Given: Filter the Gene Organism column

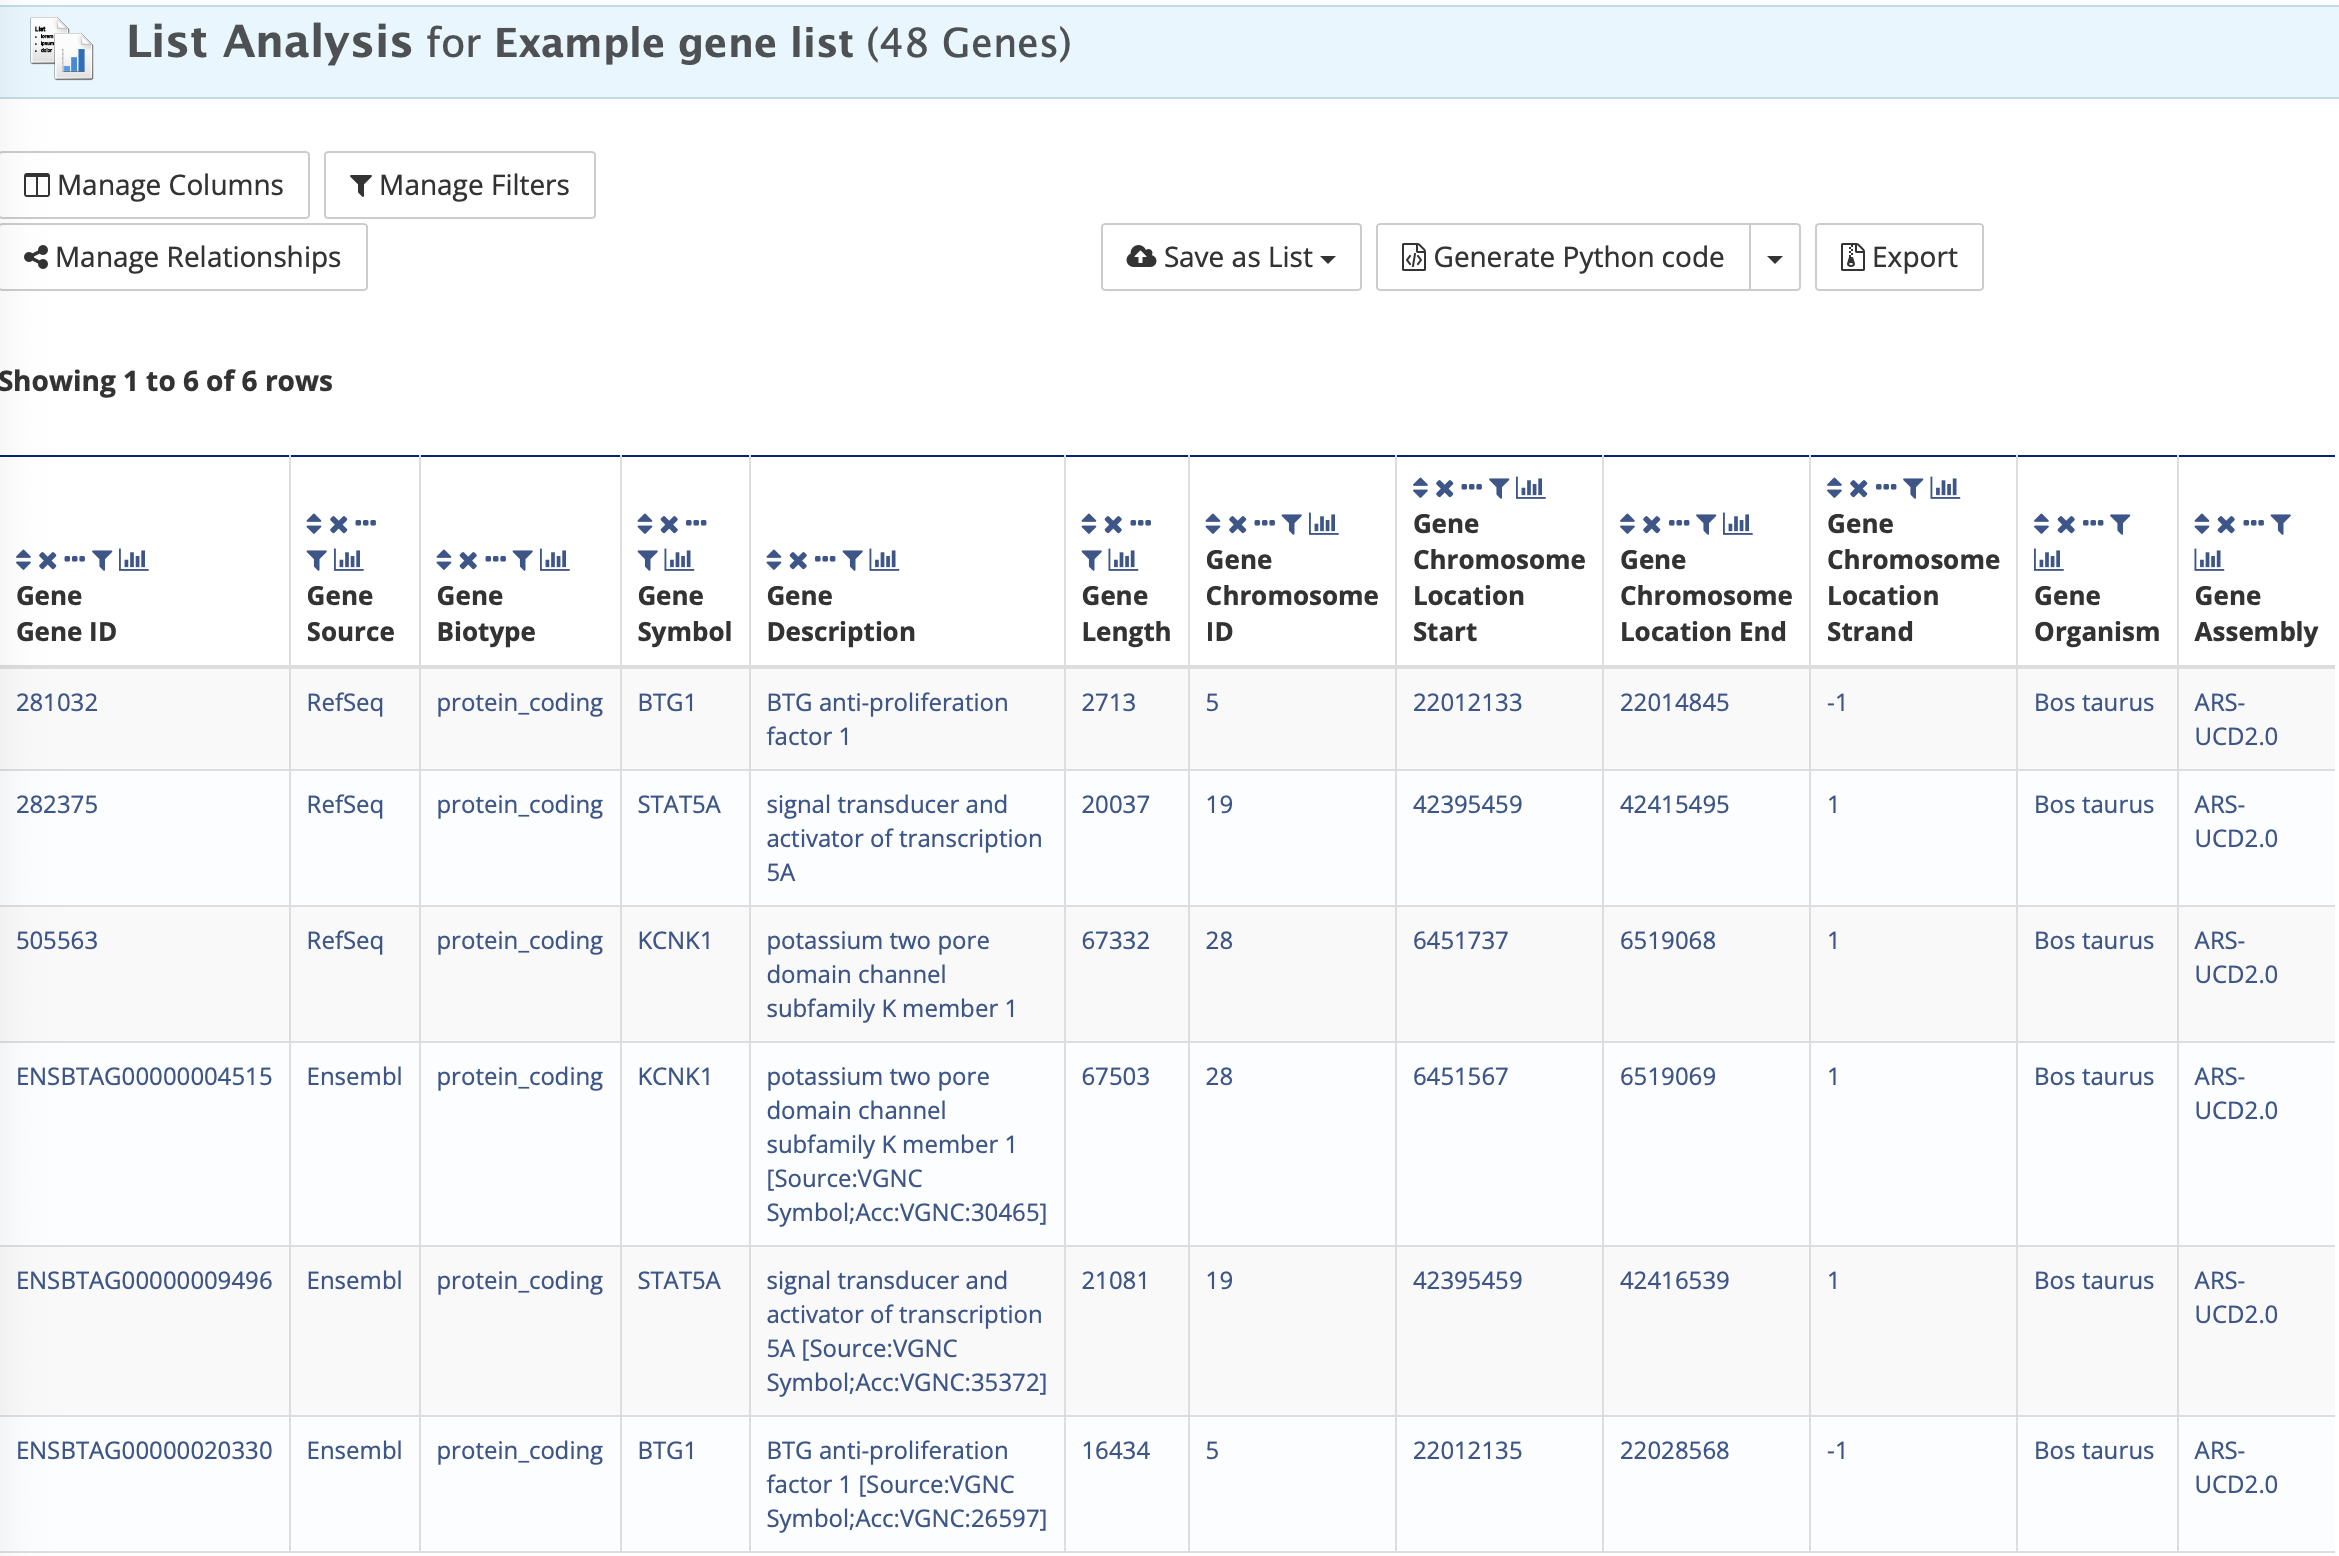Looking at the screenshot, I should [x=2120, y=524].
